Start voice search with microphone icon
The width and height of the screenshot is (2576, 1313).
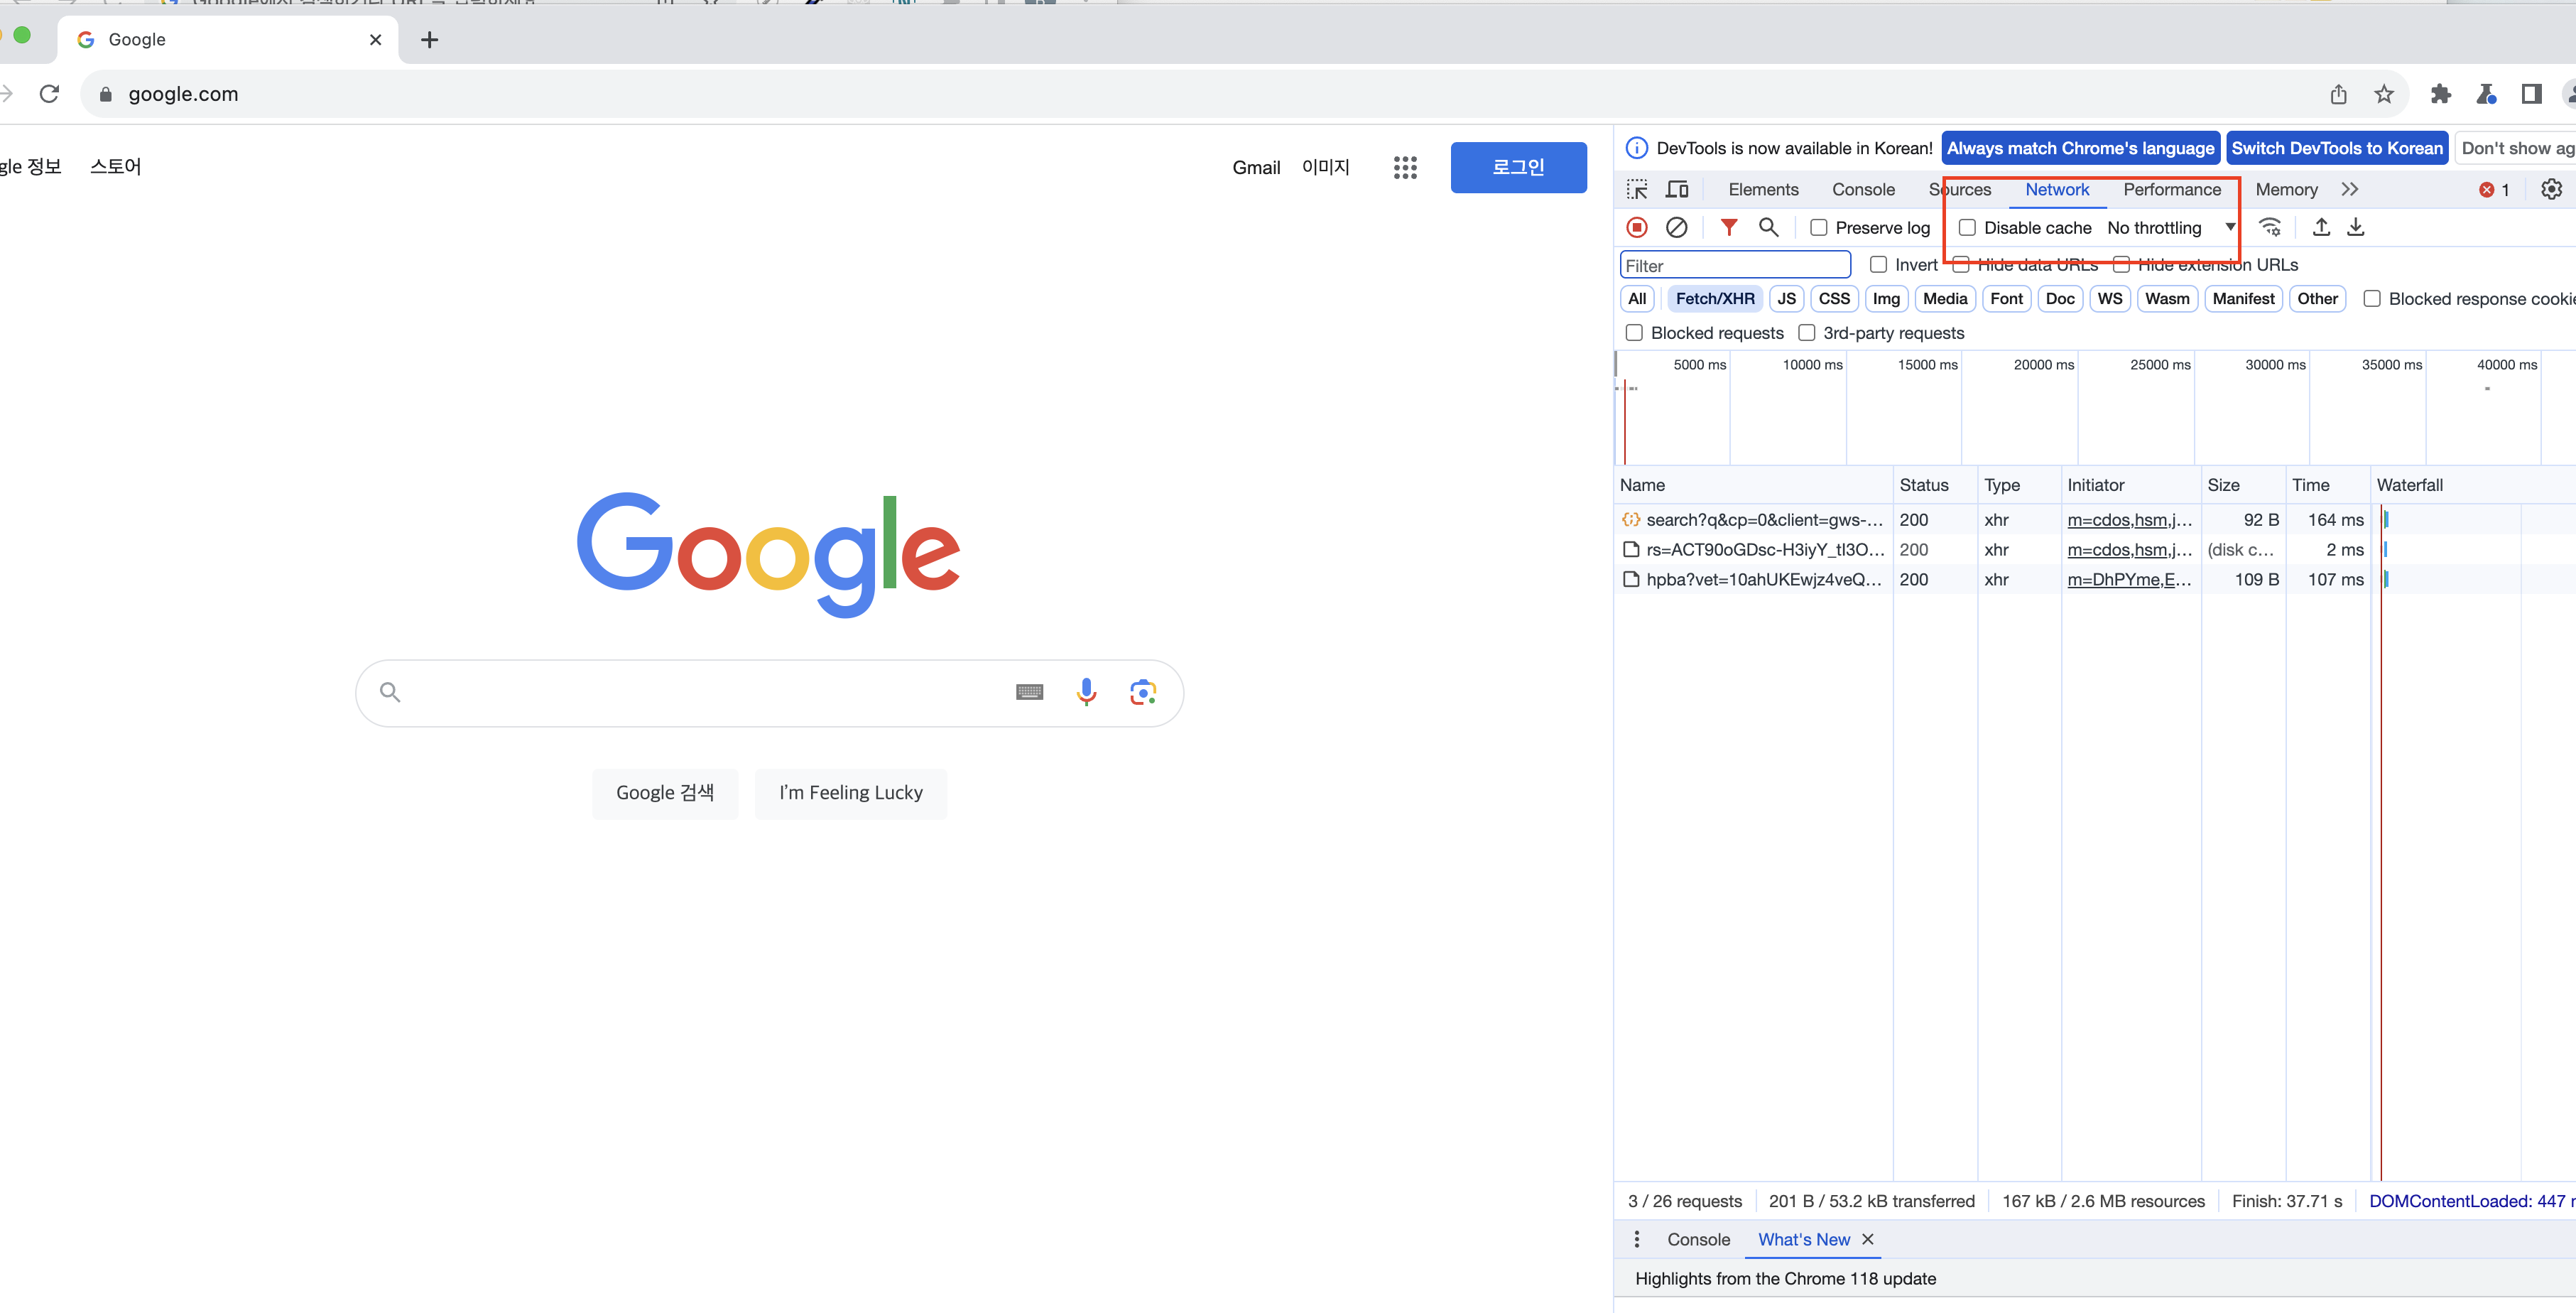(1086, 692)
